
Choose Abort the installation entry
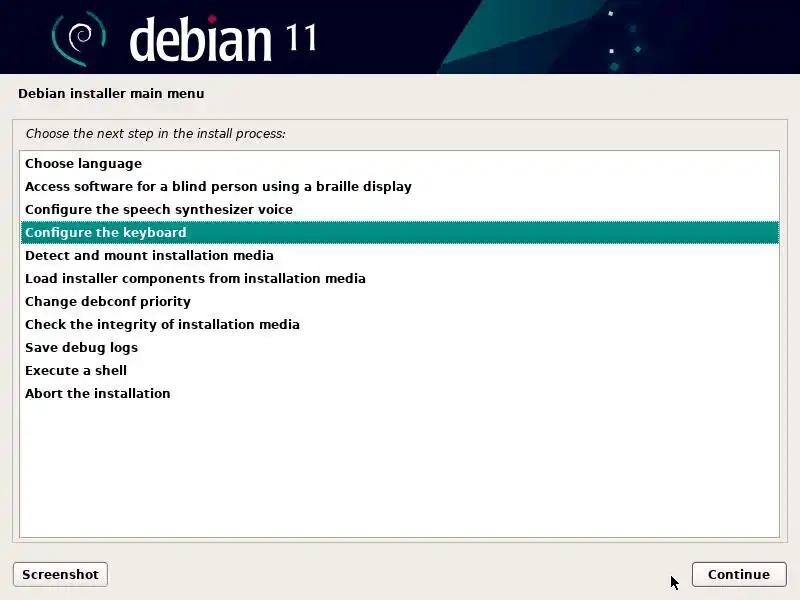[399, 393]
